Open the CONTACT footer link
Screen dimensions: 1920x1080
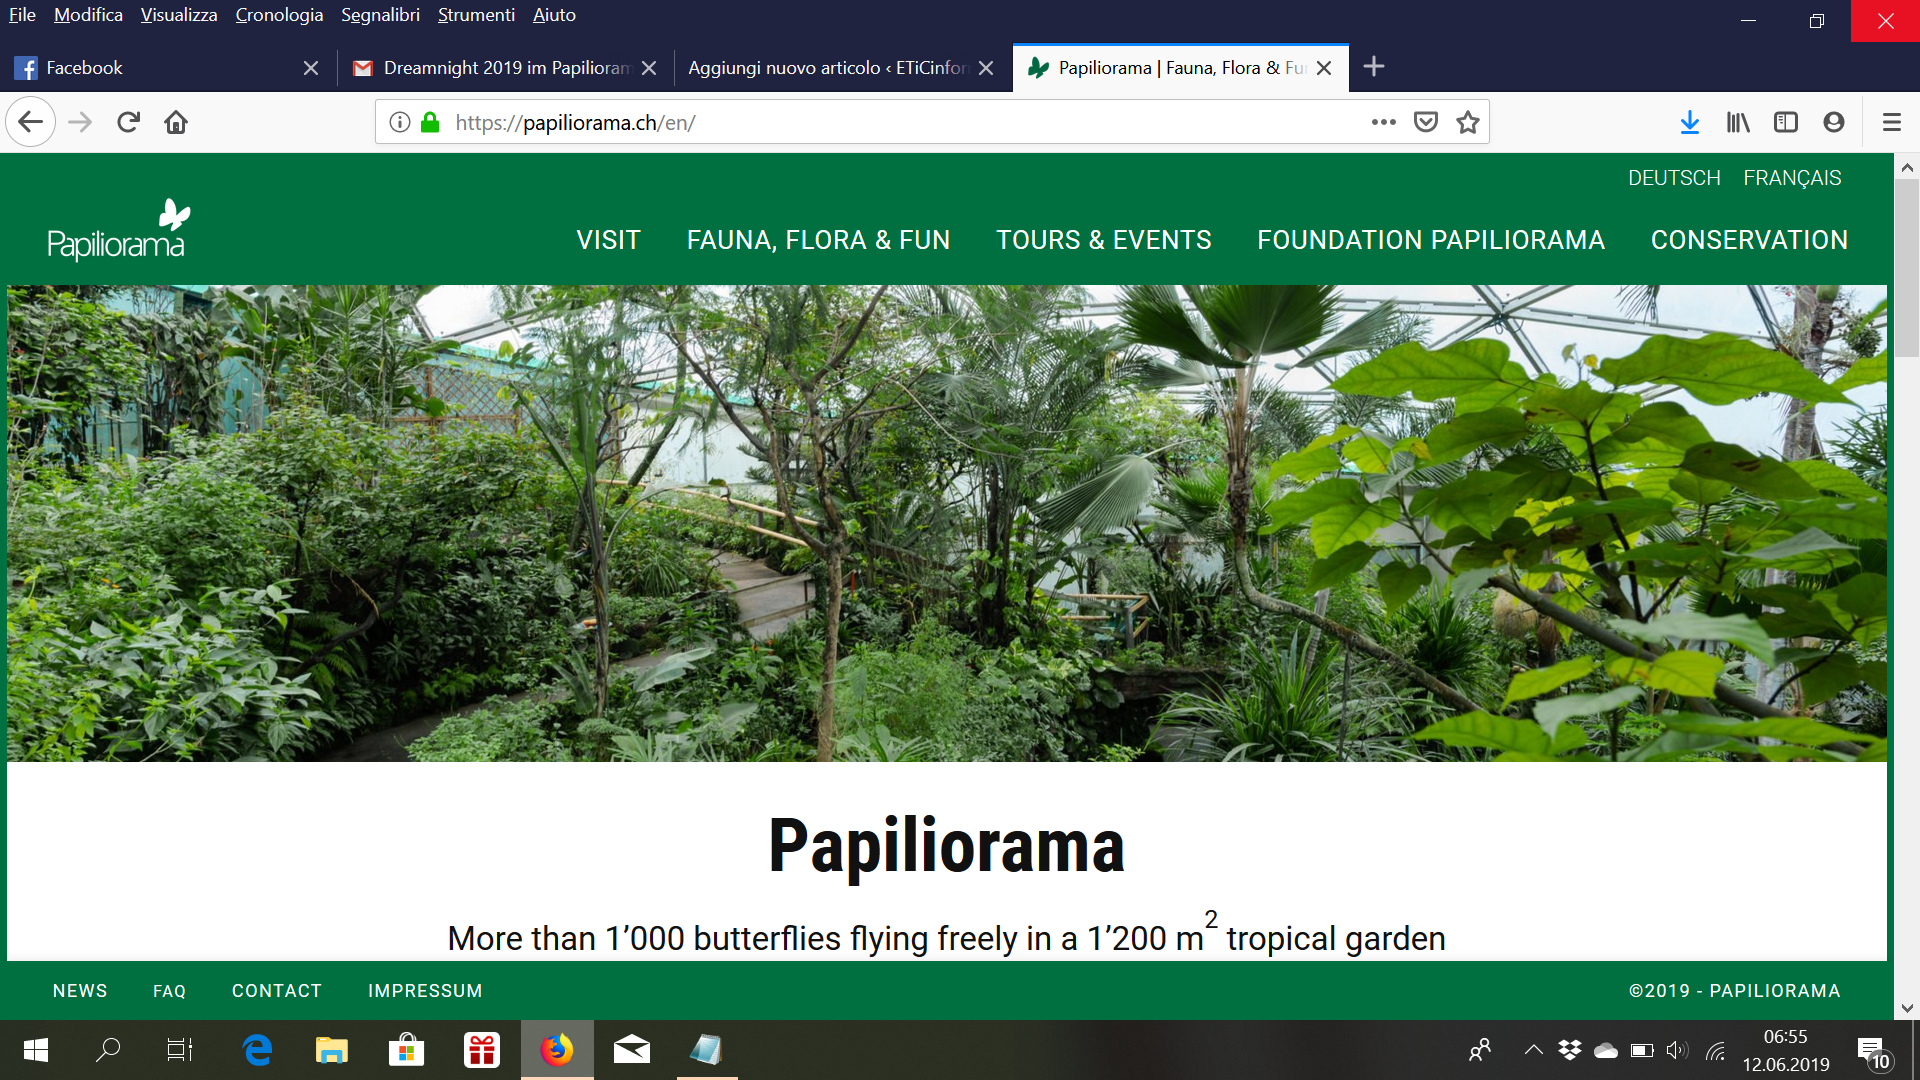point(277,991)
